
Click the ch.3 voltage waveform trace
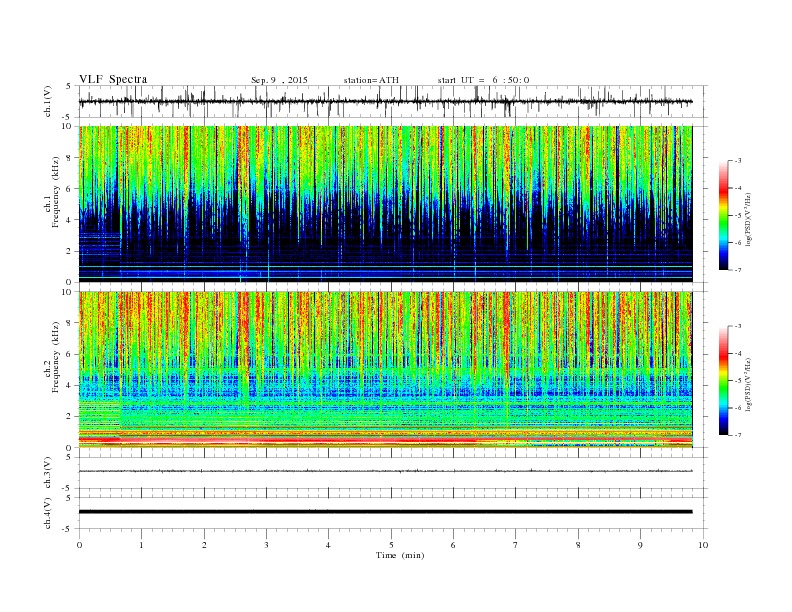385,471
